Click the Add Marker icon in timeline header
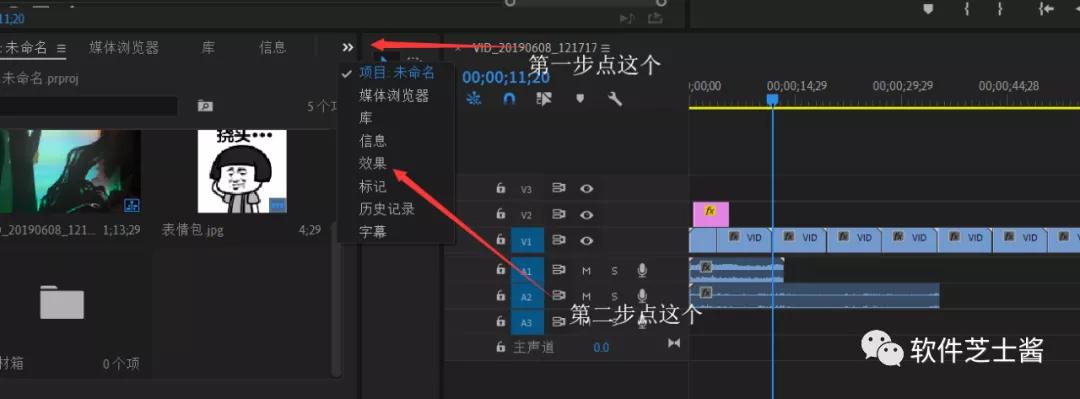The width and height of the screenshot is (1080, 399). click(x=580, y=99)
